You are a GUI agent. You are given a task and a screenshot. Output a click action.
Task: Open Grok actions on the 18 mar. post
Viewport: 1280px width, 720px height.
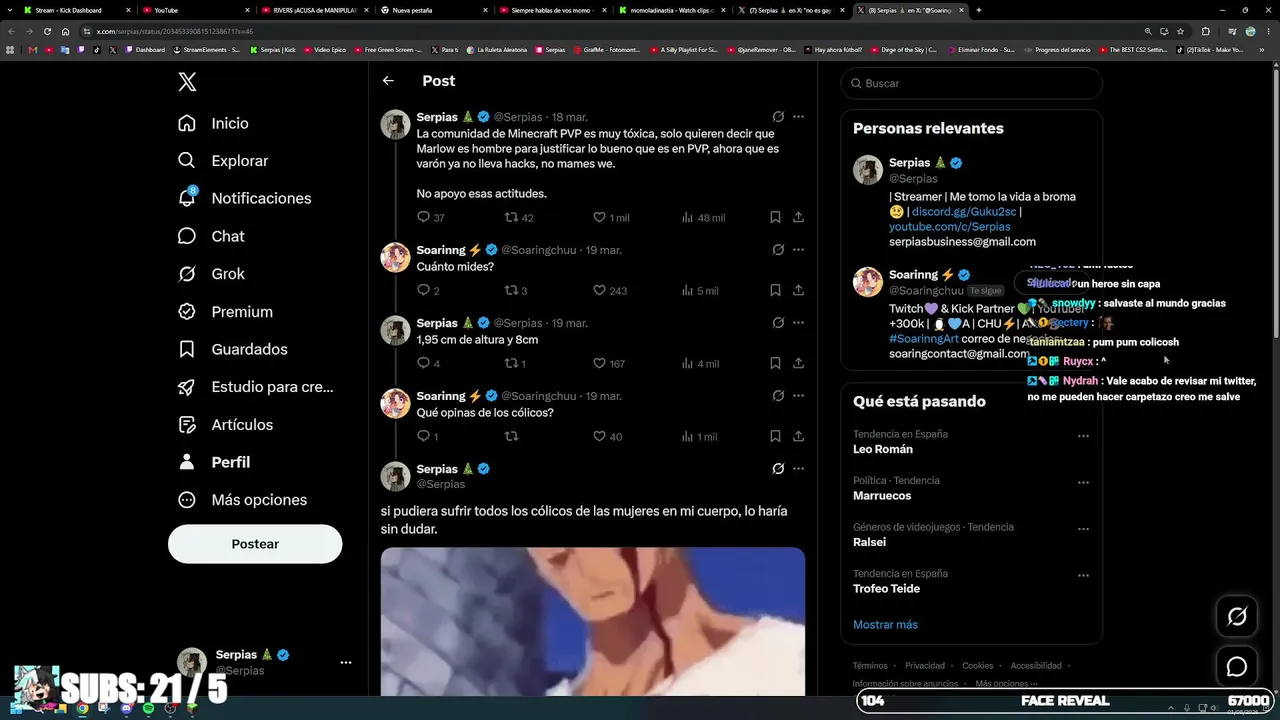778,117
